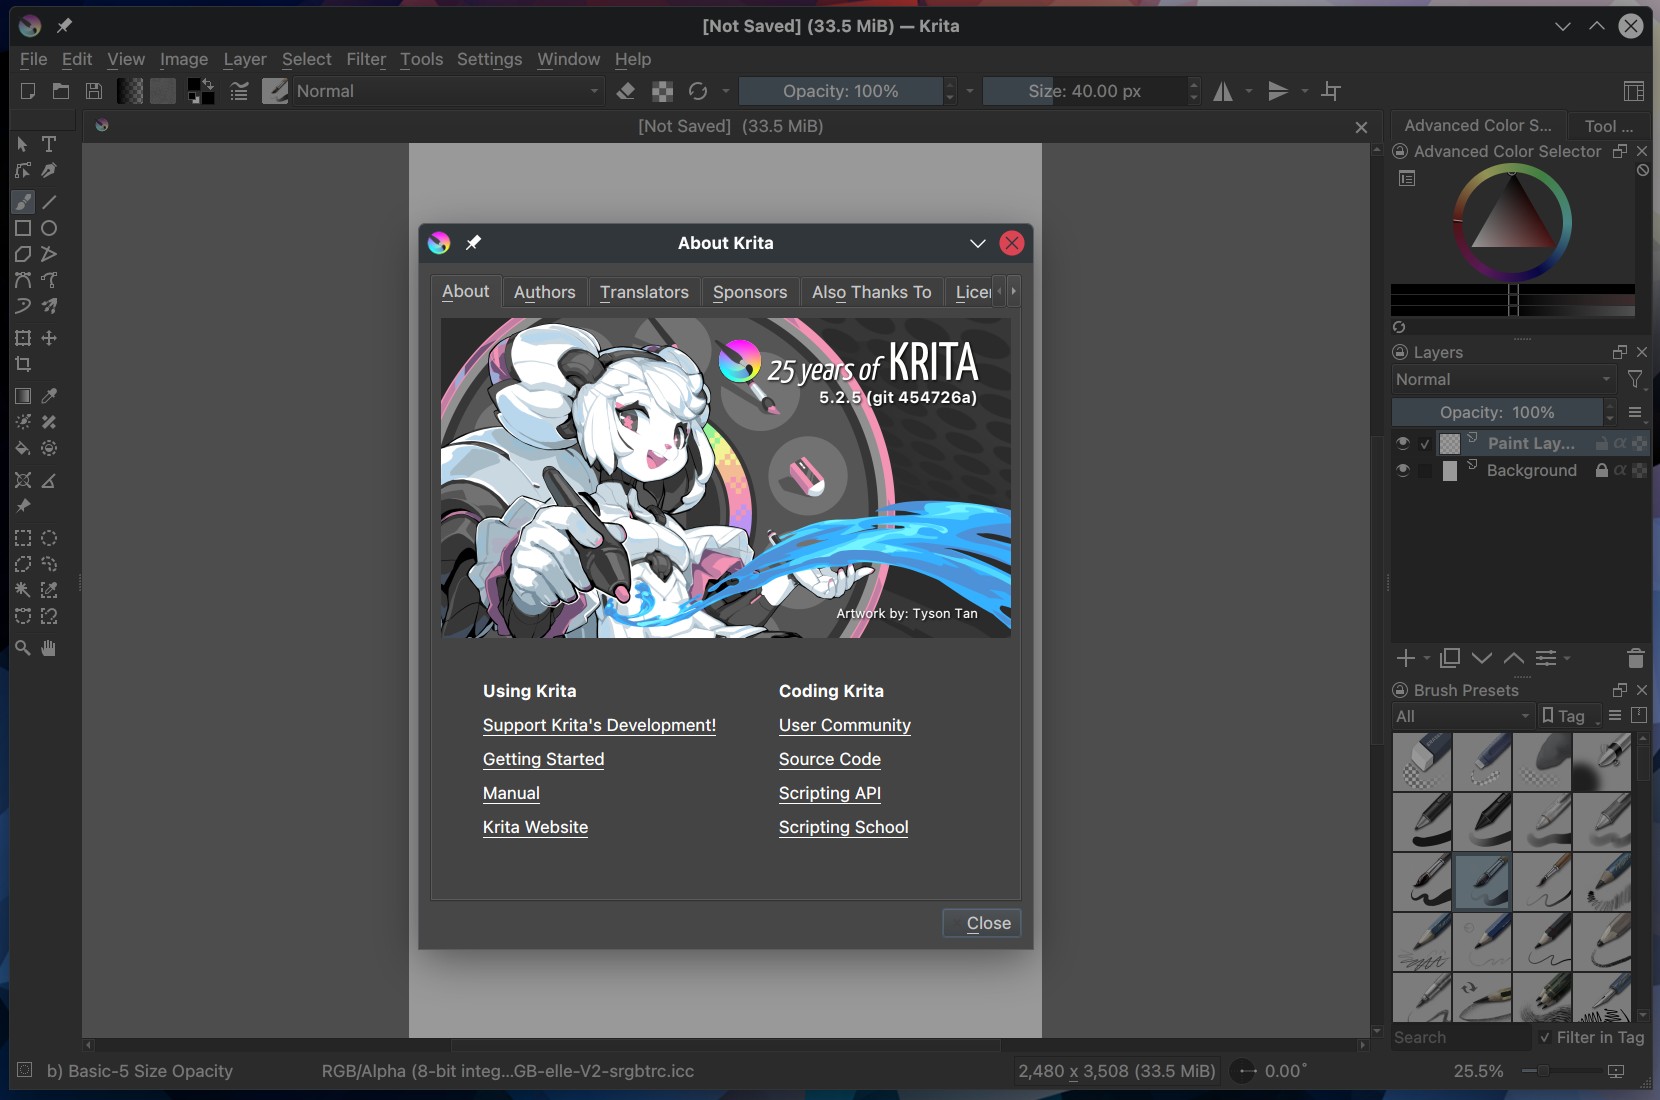Open the Scripting School link
The height and width of the screenshot is (1100, 1660).
[844, 827]
